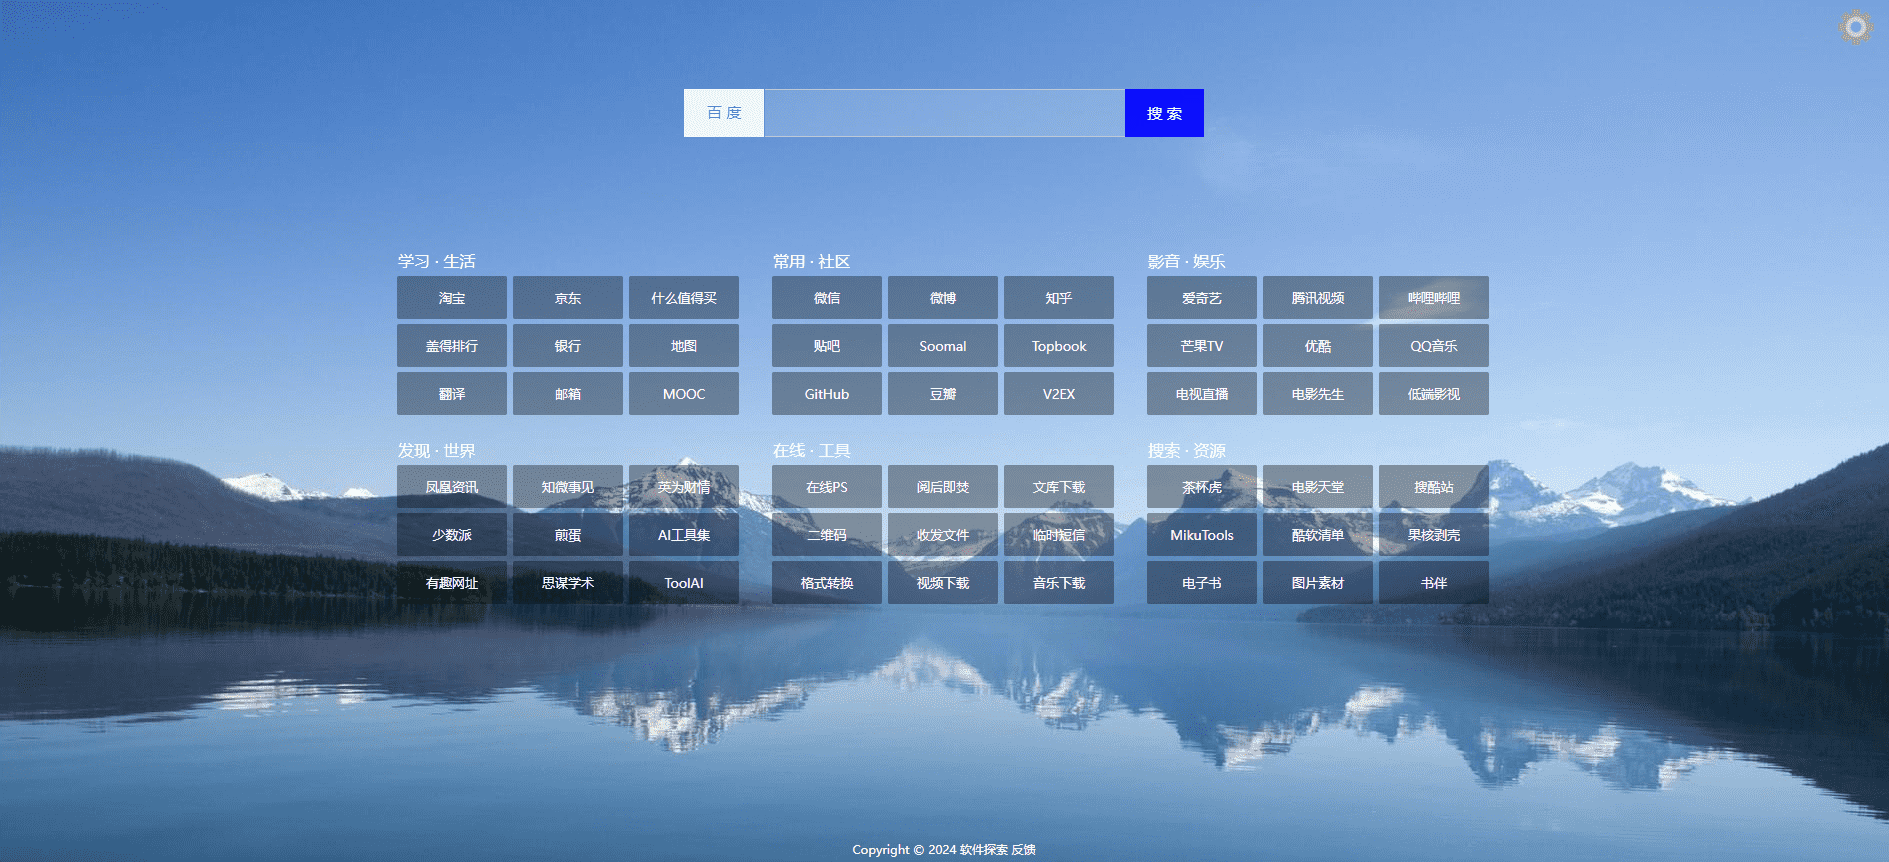Open the 电子书 resource link

click(x=1202, y=583)
